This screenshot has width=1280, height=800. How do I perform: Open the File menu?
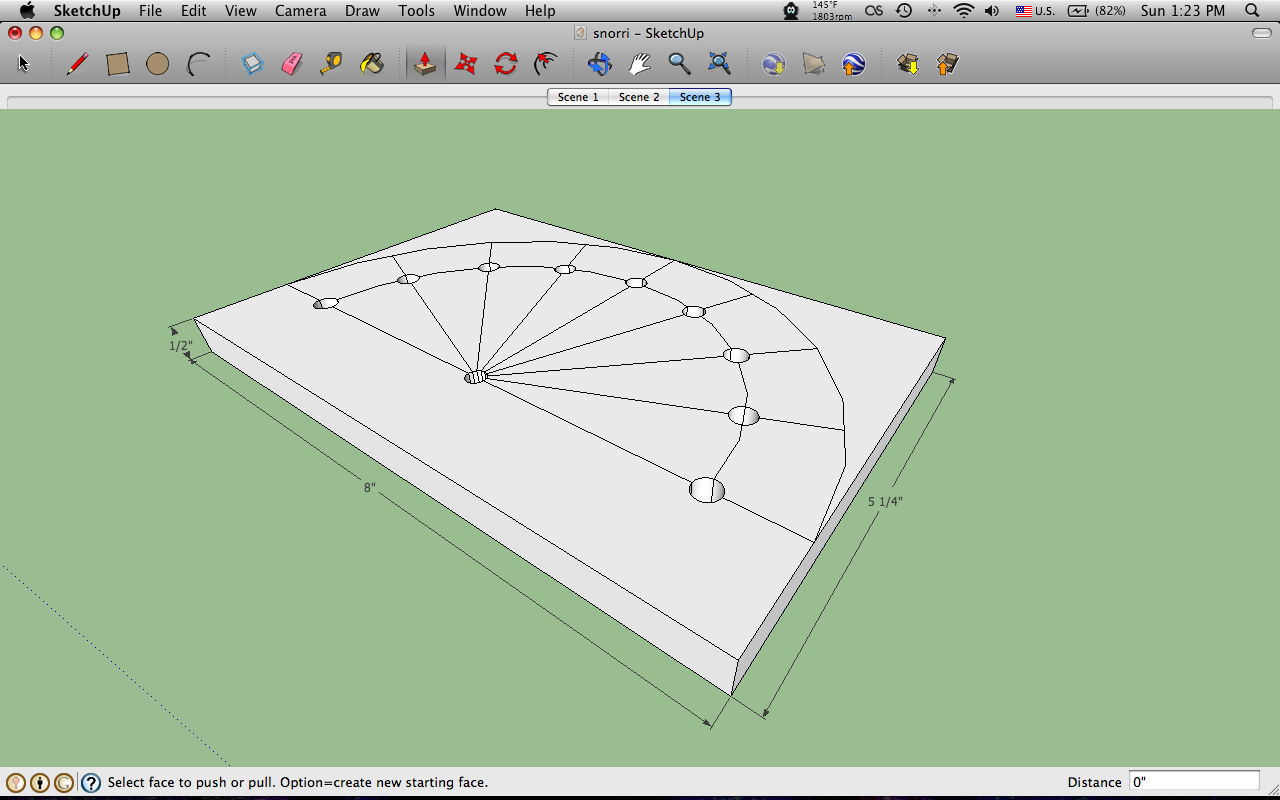(x=150, y=11)
